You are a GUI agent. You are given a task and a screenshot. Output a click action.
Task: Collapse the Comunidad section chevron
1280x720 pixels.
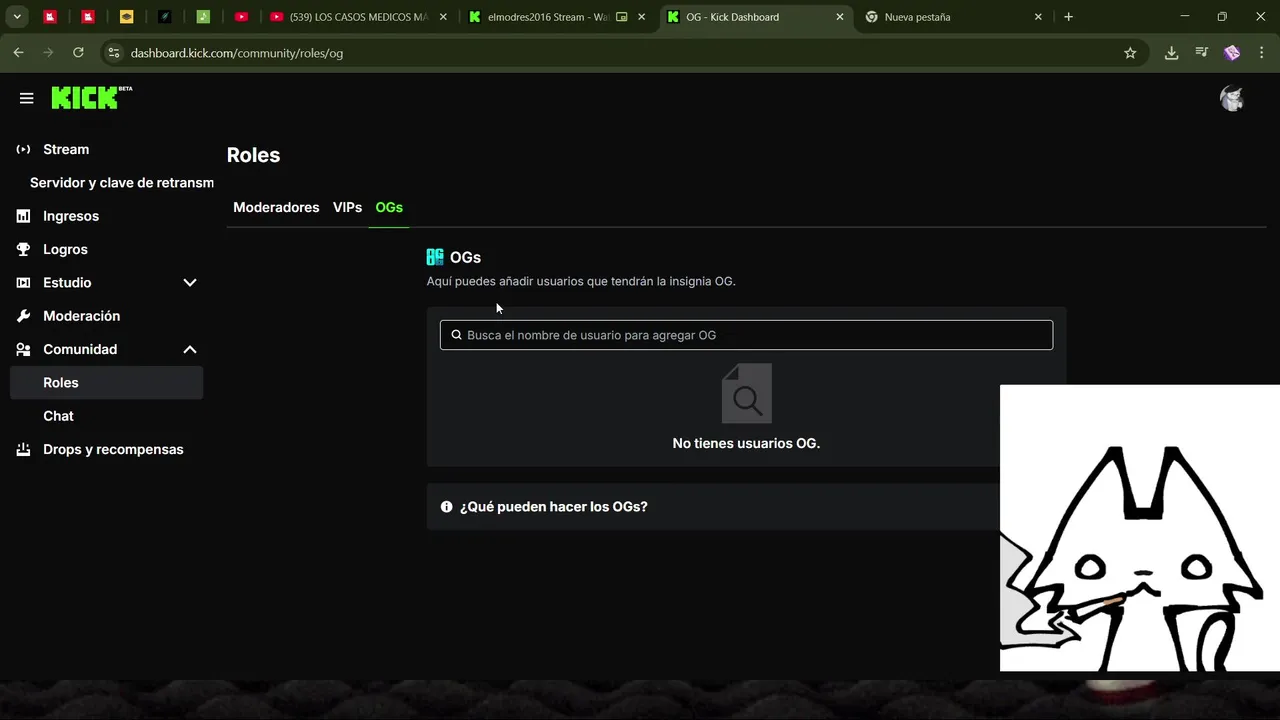coord(190,349)
